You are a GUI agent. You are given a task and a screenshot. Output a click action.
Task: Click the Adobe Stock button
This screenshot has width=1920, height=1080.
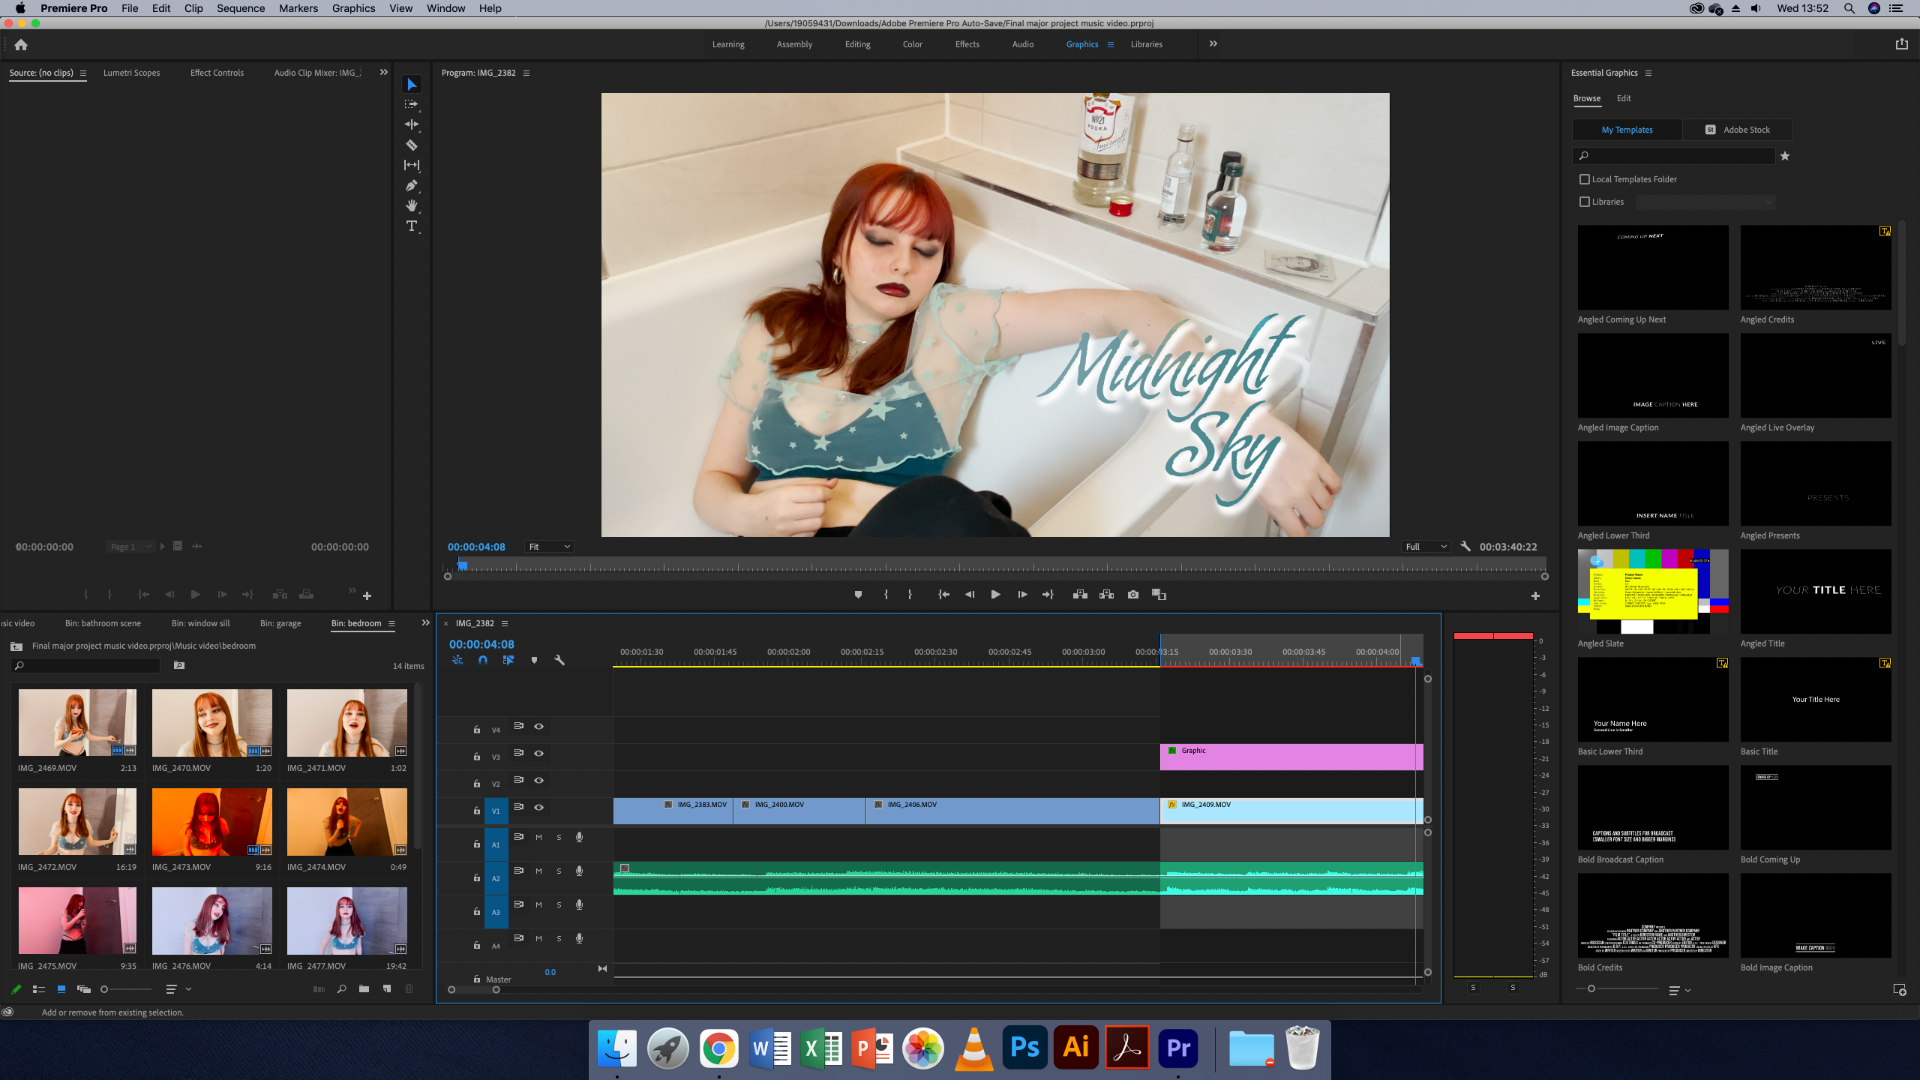point(1737,130)
